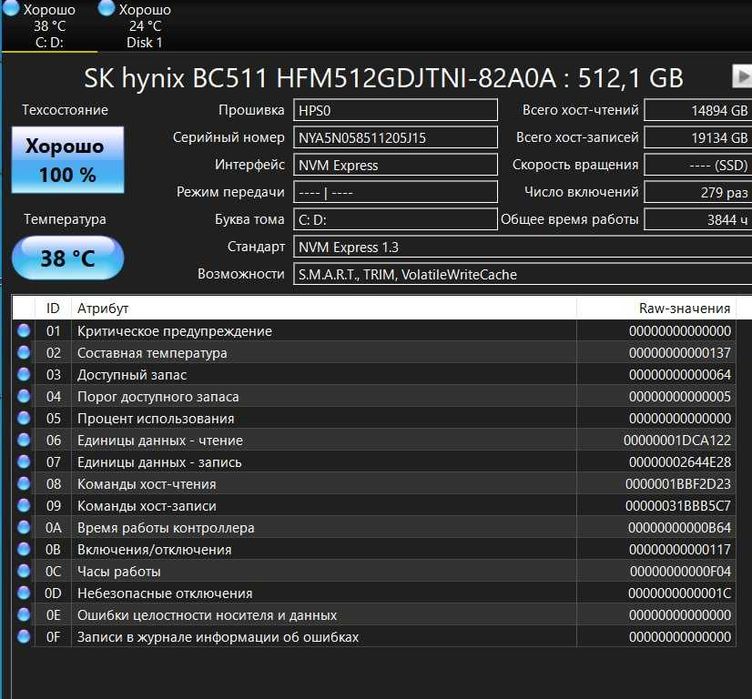Click the disk title SK hynix BC511

pyautogui.click(x=384, y=77)
